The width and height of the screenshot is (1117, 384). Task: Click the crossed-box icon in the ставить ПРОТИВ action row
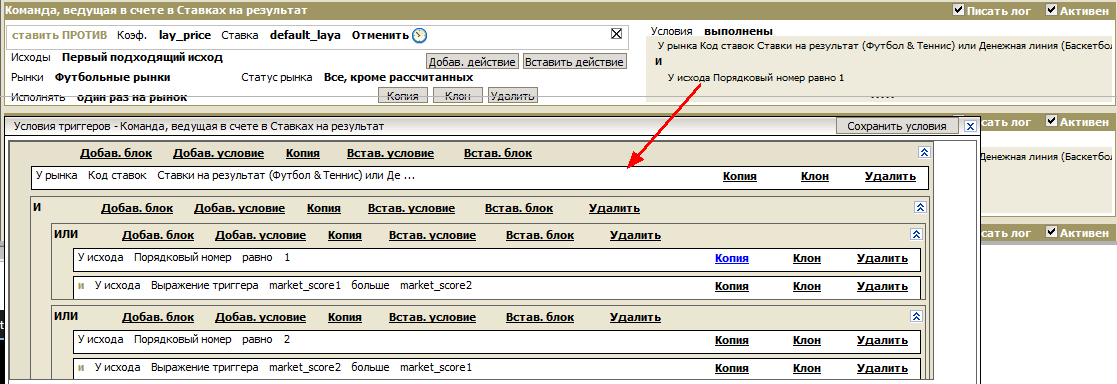[x=617, y=33]
